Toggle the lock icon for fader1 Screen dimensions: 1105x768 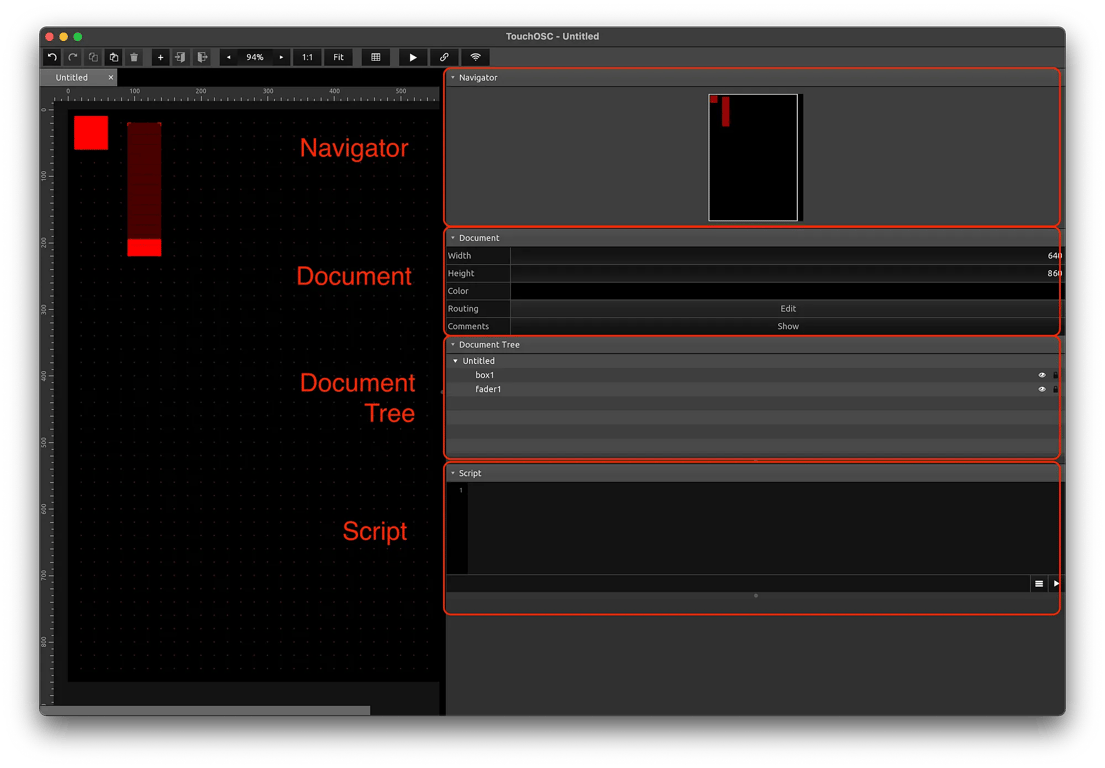[1056, 389]
